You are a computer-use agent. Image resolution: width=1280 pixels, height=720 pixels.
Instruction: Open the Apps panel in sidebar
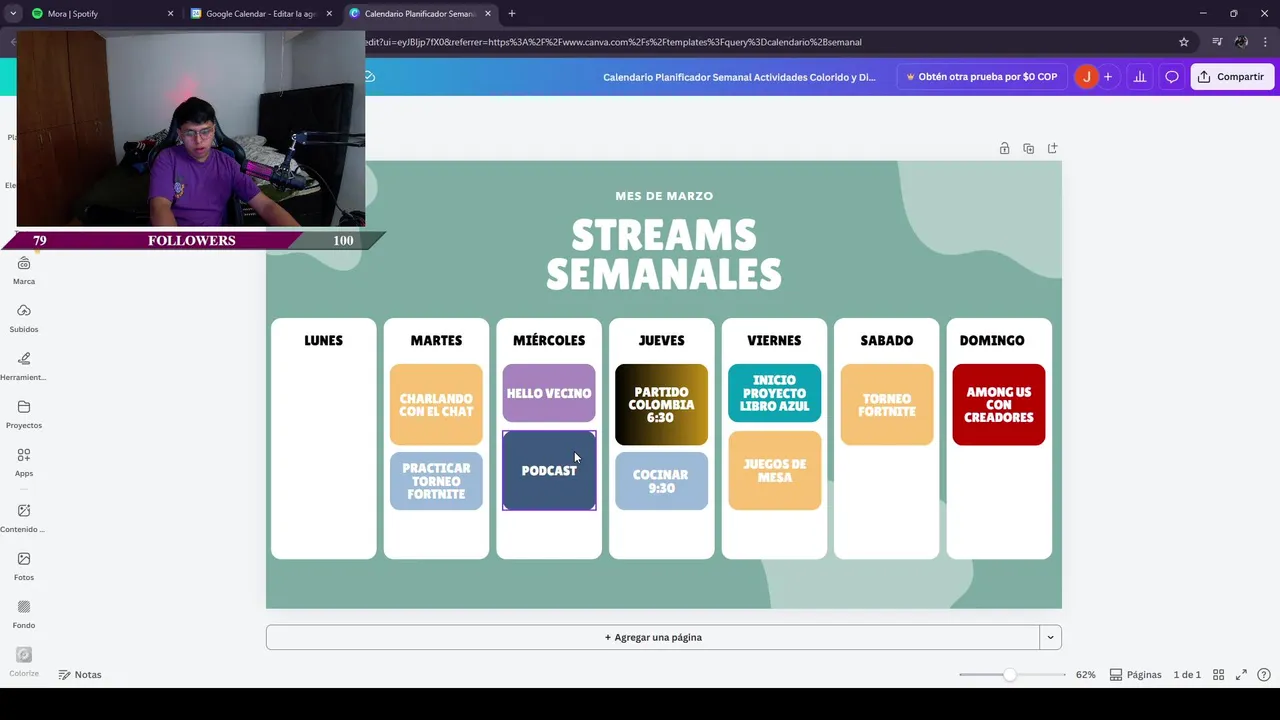click(24, 462)
